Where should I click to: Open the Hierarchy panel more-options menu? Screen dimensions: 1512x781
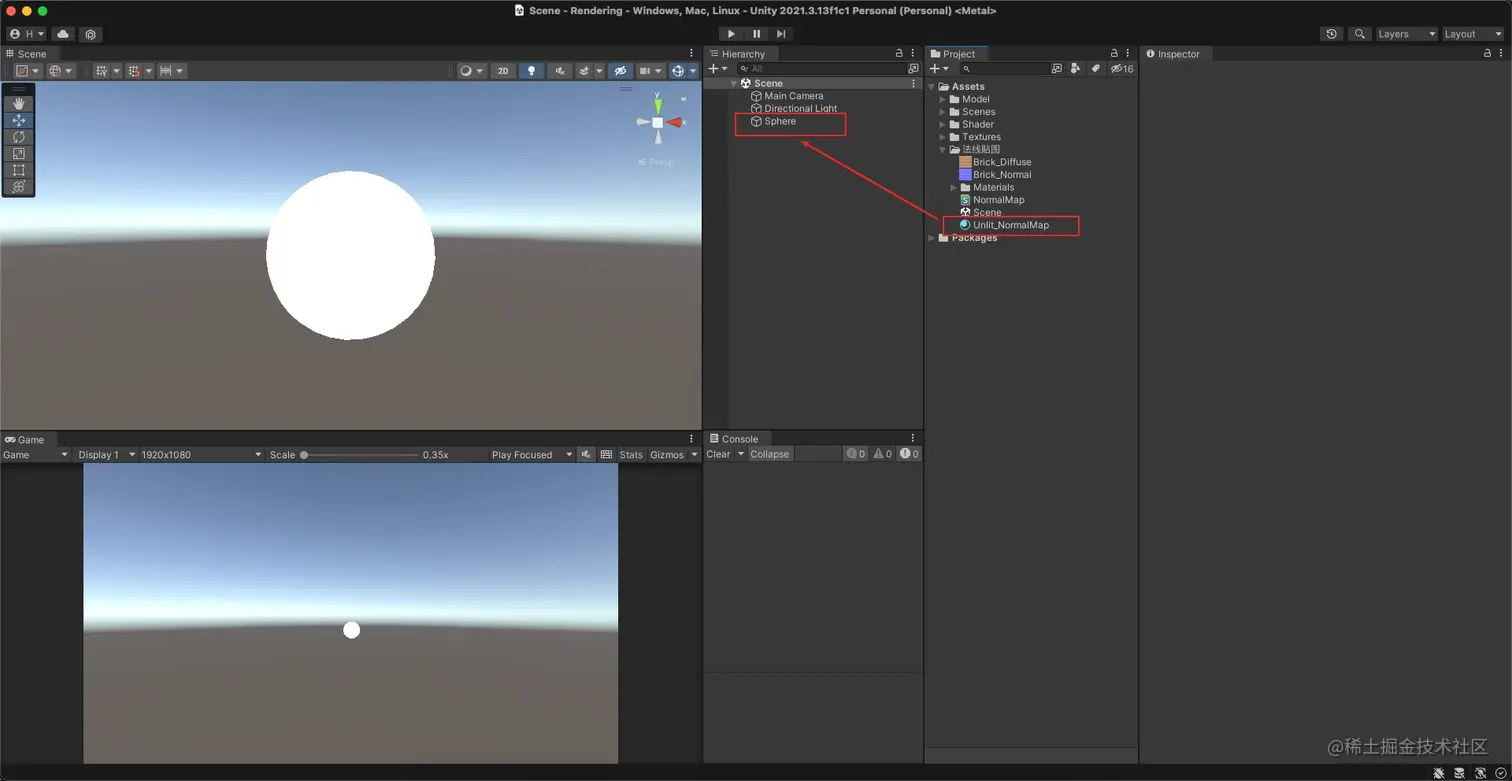click(x=913, y=54)
